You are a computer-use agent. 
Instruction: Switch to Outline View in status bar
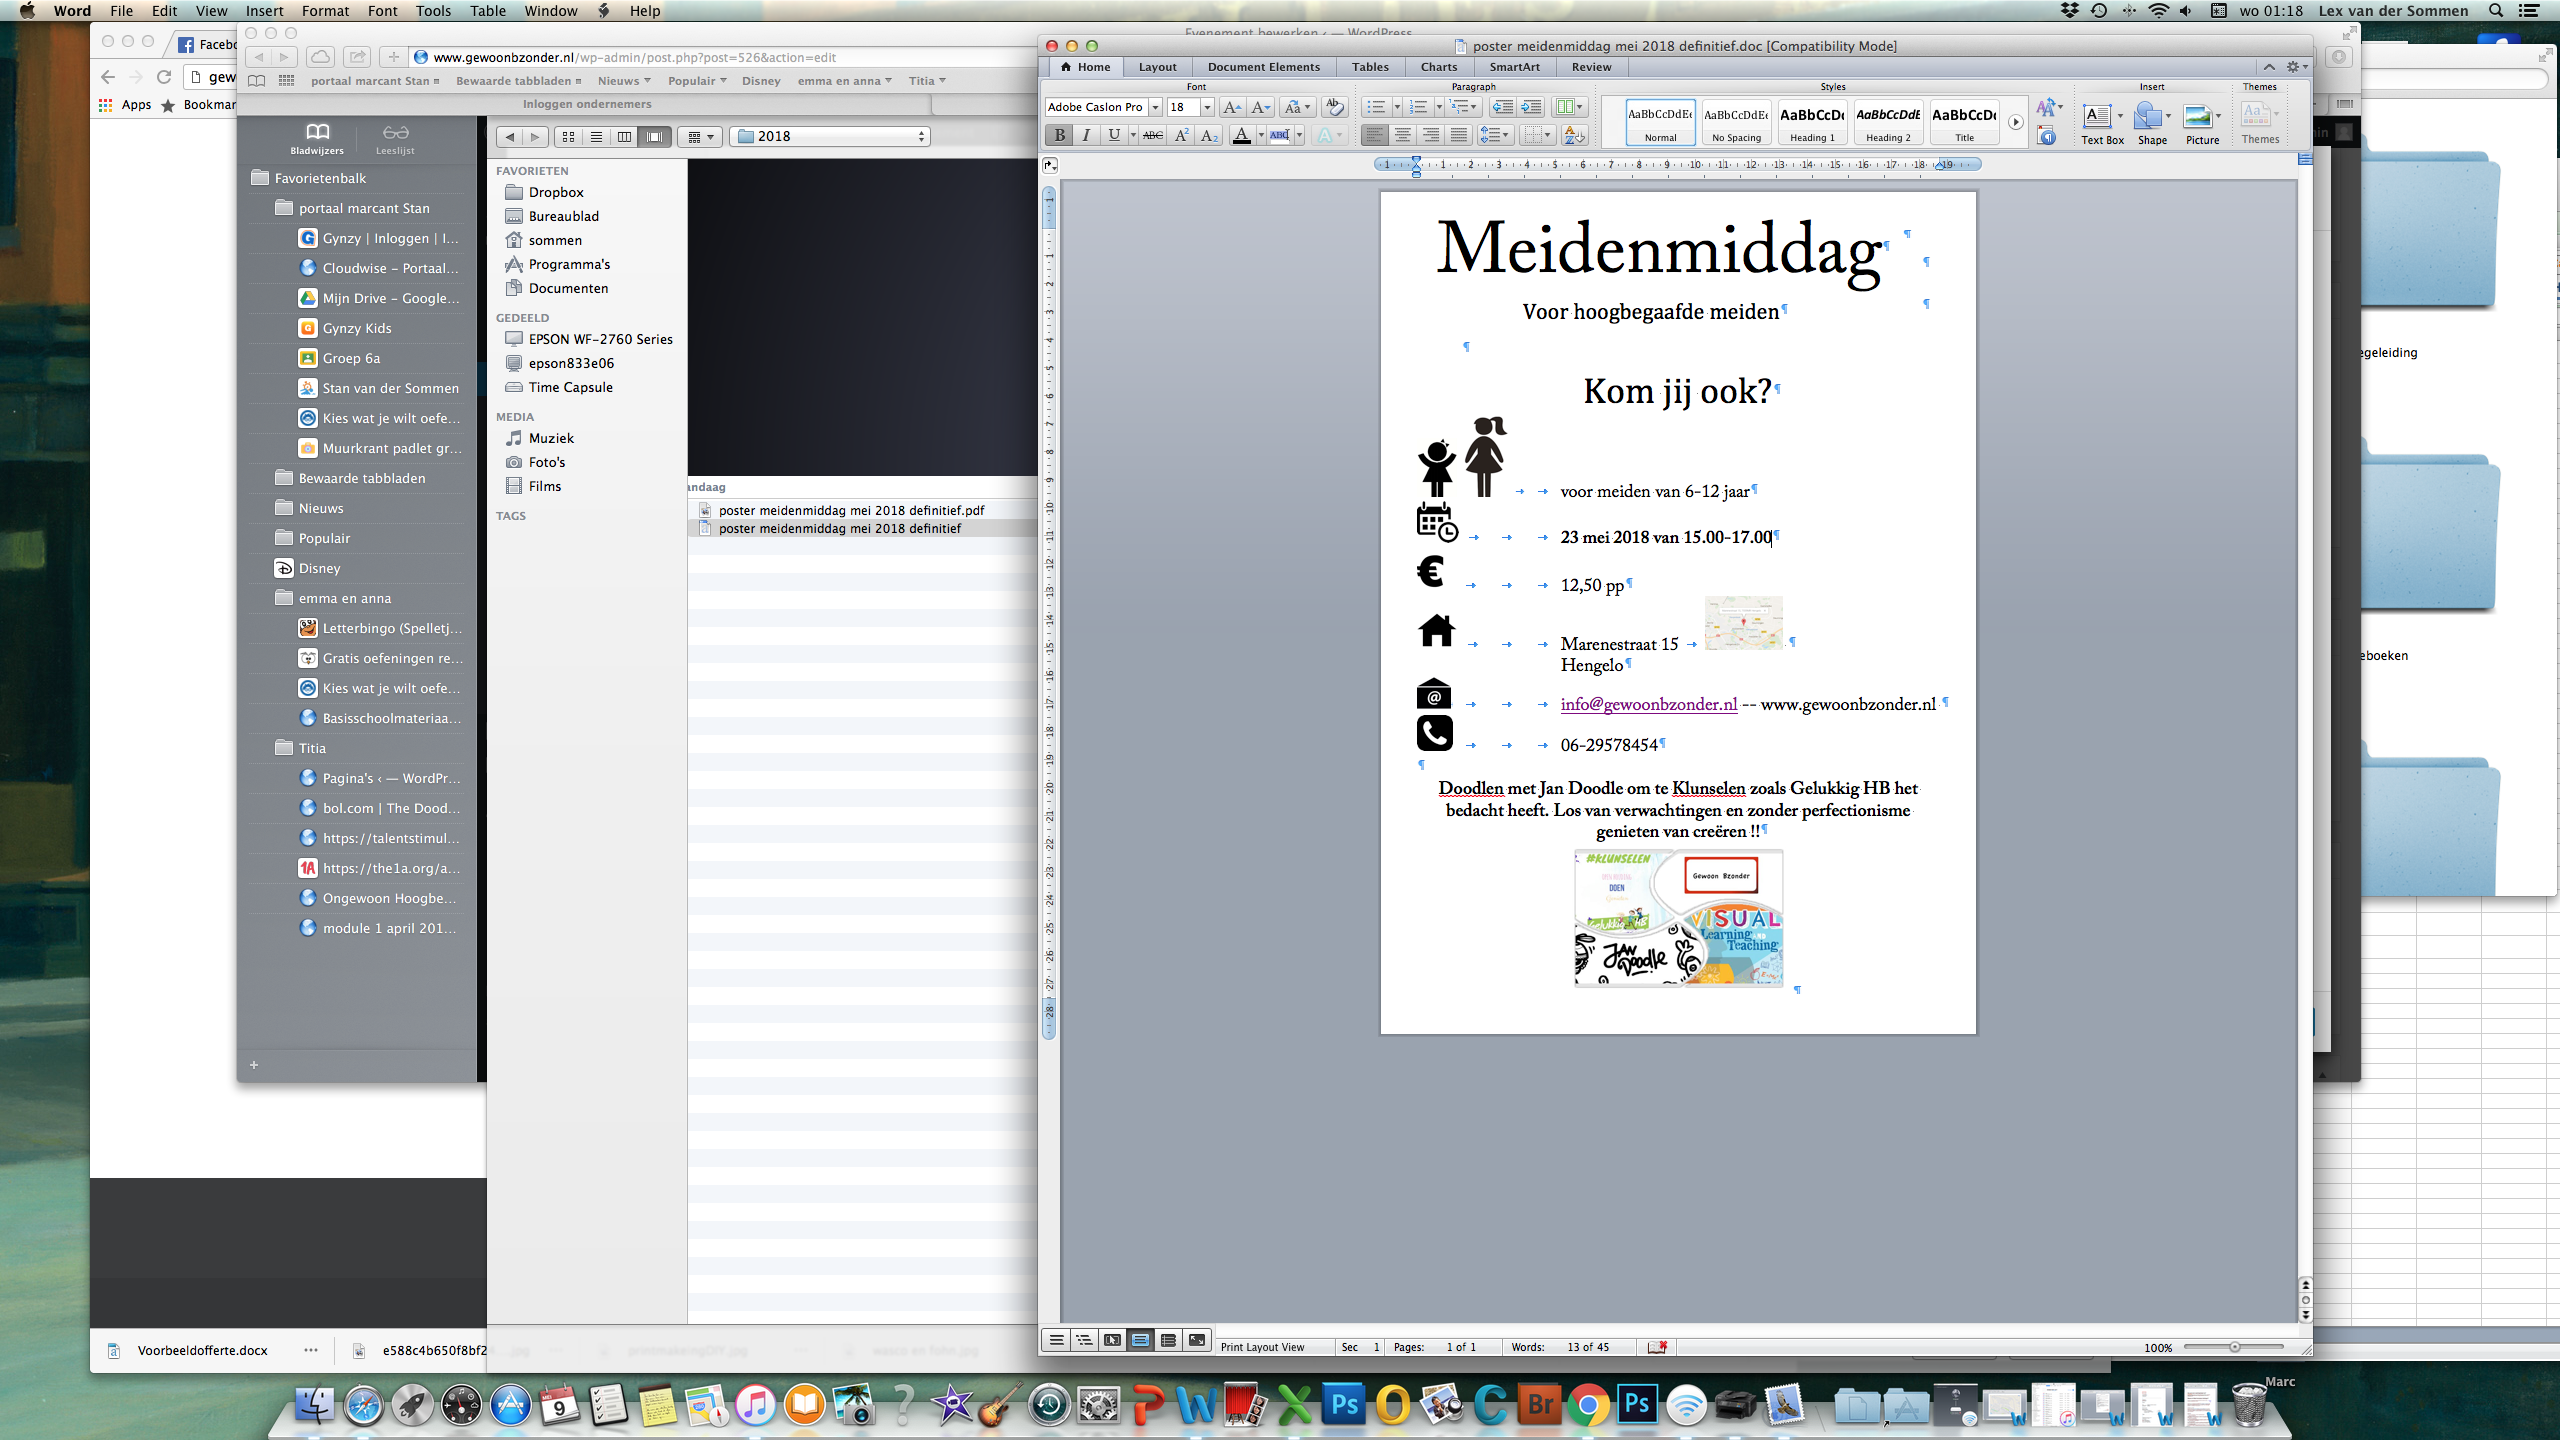pyautogui.click(x=1084, y=1341)
